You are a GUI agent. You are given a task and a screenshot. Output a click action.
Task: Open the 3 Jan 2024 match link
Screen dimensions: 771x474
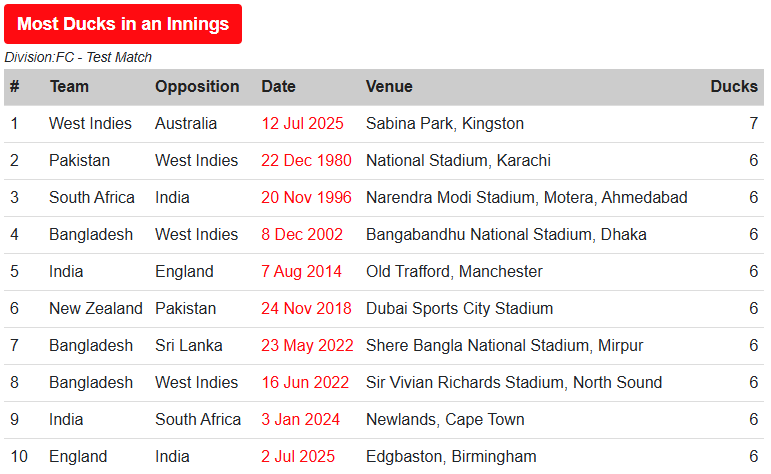tap(300, 419)
